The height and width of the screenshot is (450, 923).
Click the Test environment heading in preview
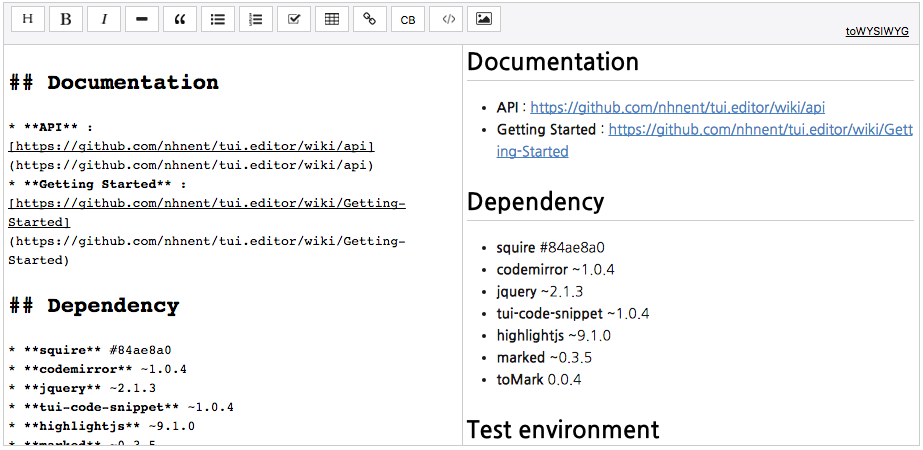[x=563, y=429]
